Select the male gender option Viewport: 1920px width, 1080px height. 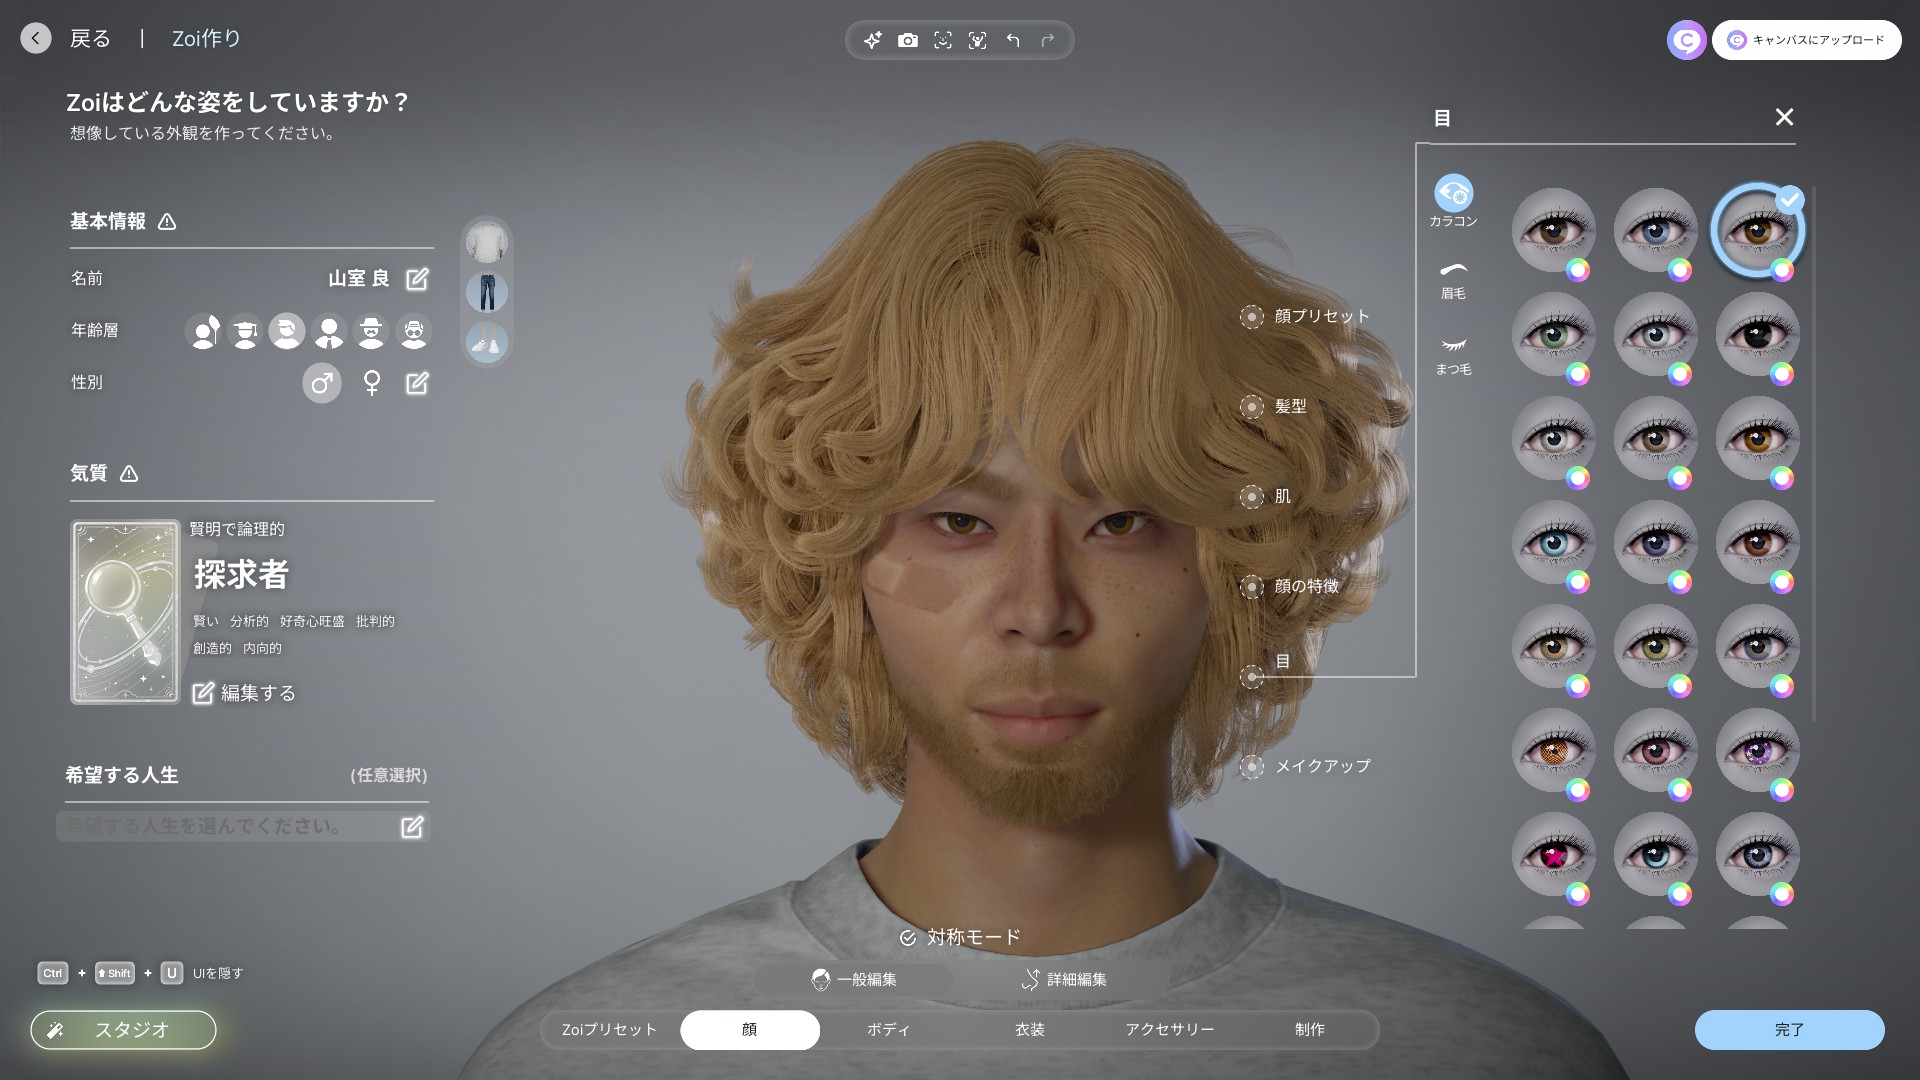[x=321, y=383]
